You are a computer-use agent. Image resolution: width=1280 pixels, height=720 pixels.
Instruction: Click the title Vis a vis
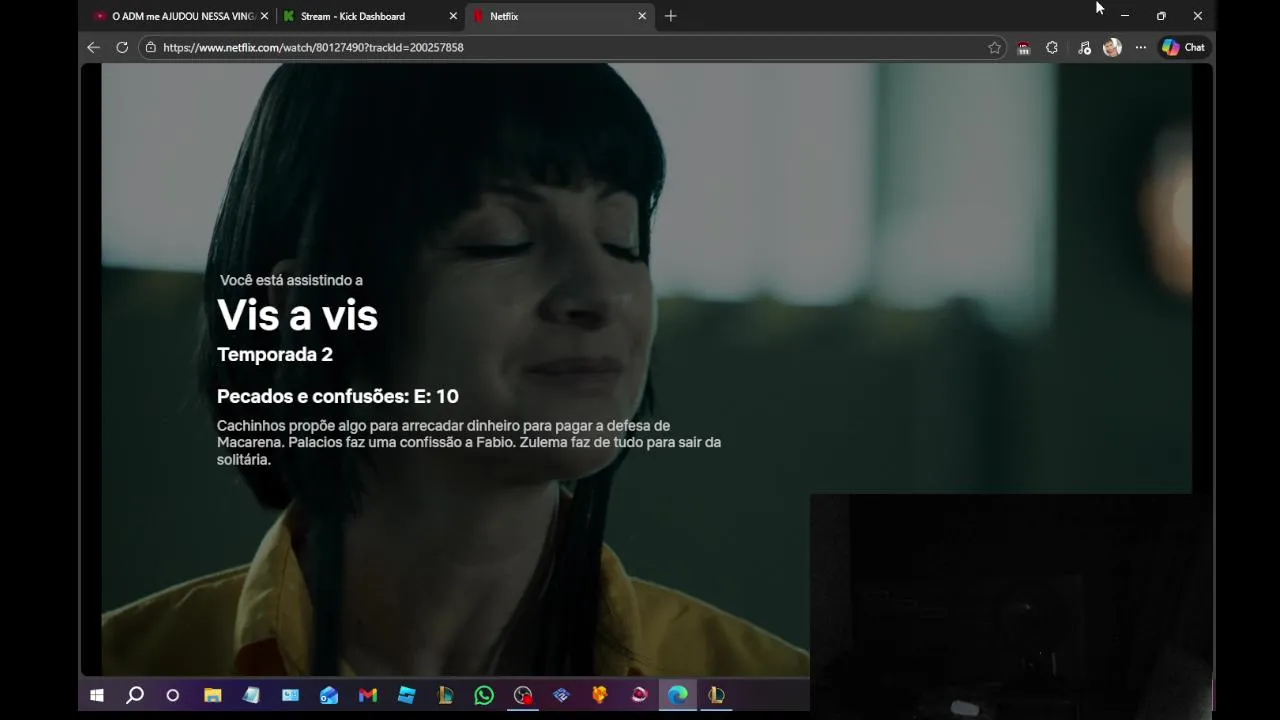(x=297, y=315)
